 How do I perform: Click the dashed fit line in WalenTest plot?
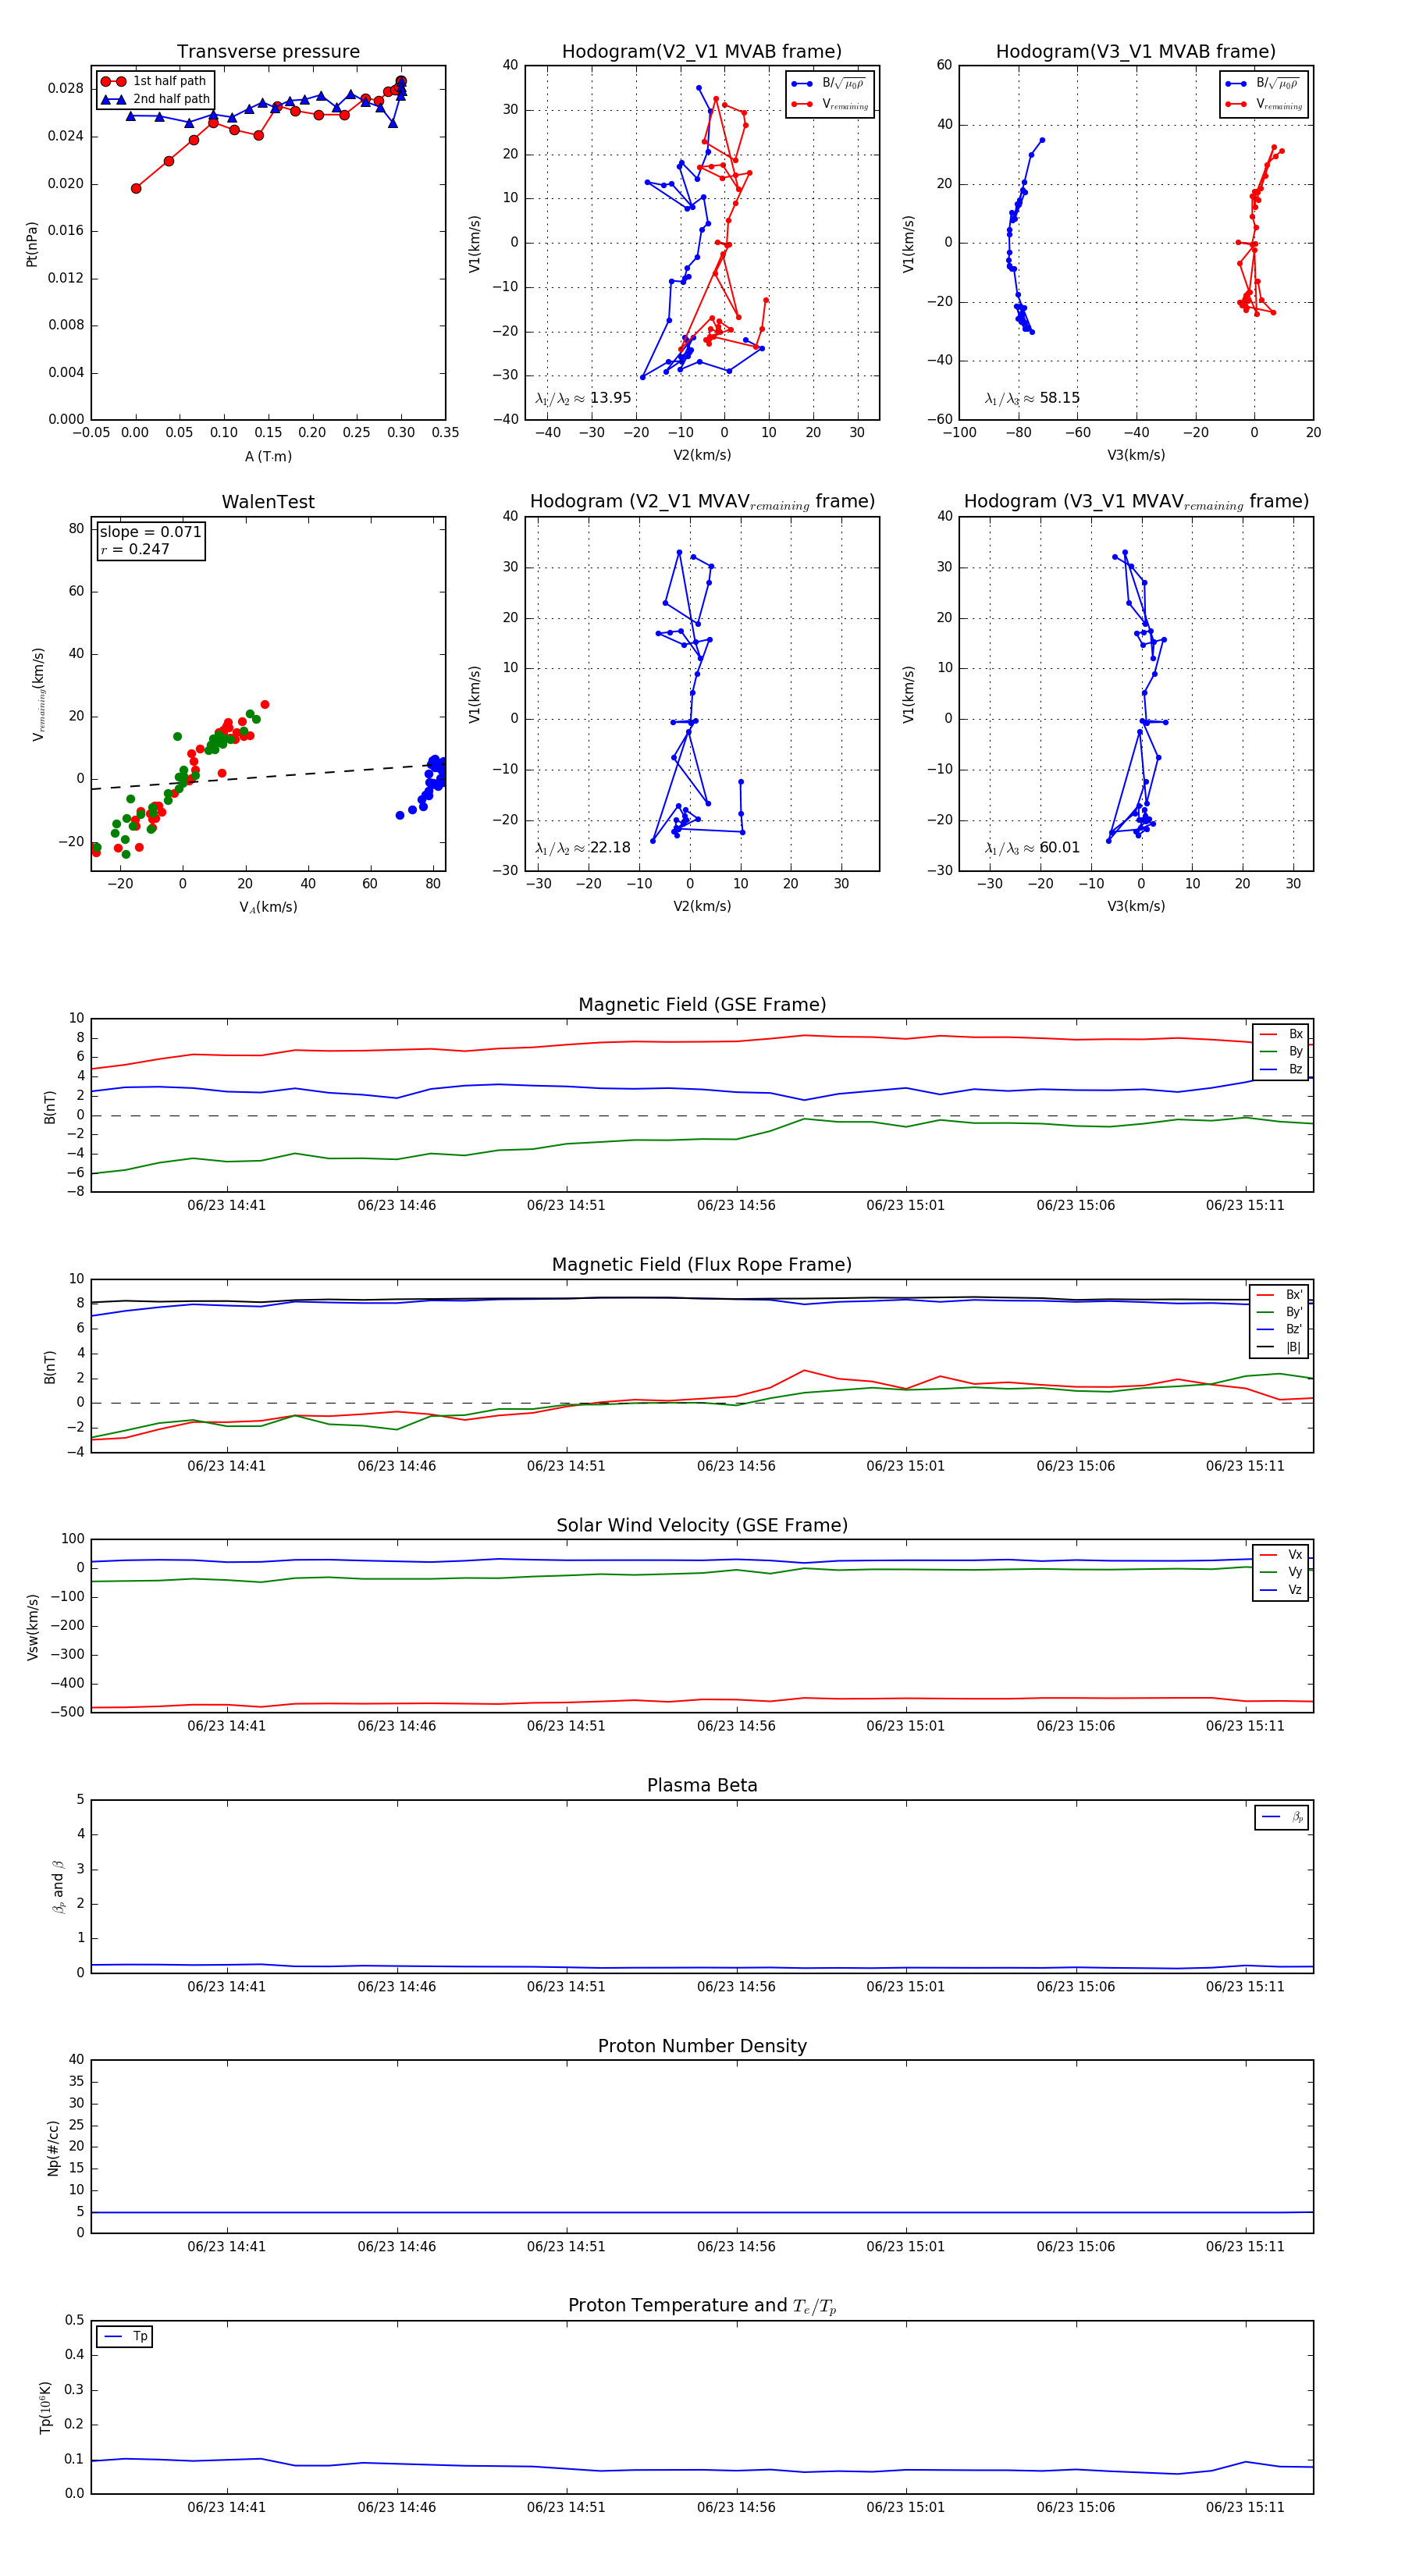coord(268,776)
